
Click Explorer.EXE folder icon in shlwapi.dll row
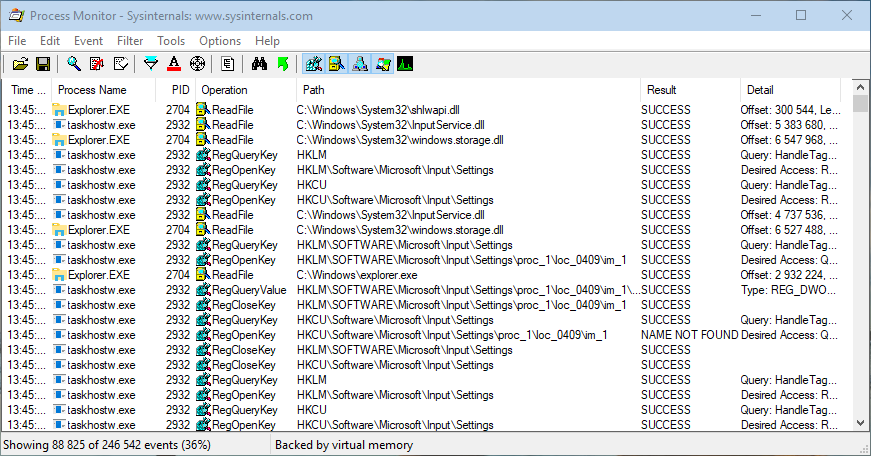pyautogui.click(x=59, y=110)
